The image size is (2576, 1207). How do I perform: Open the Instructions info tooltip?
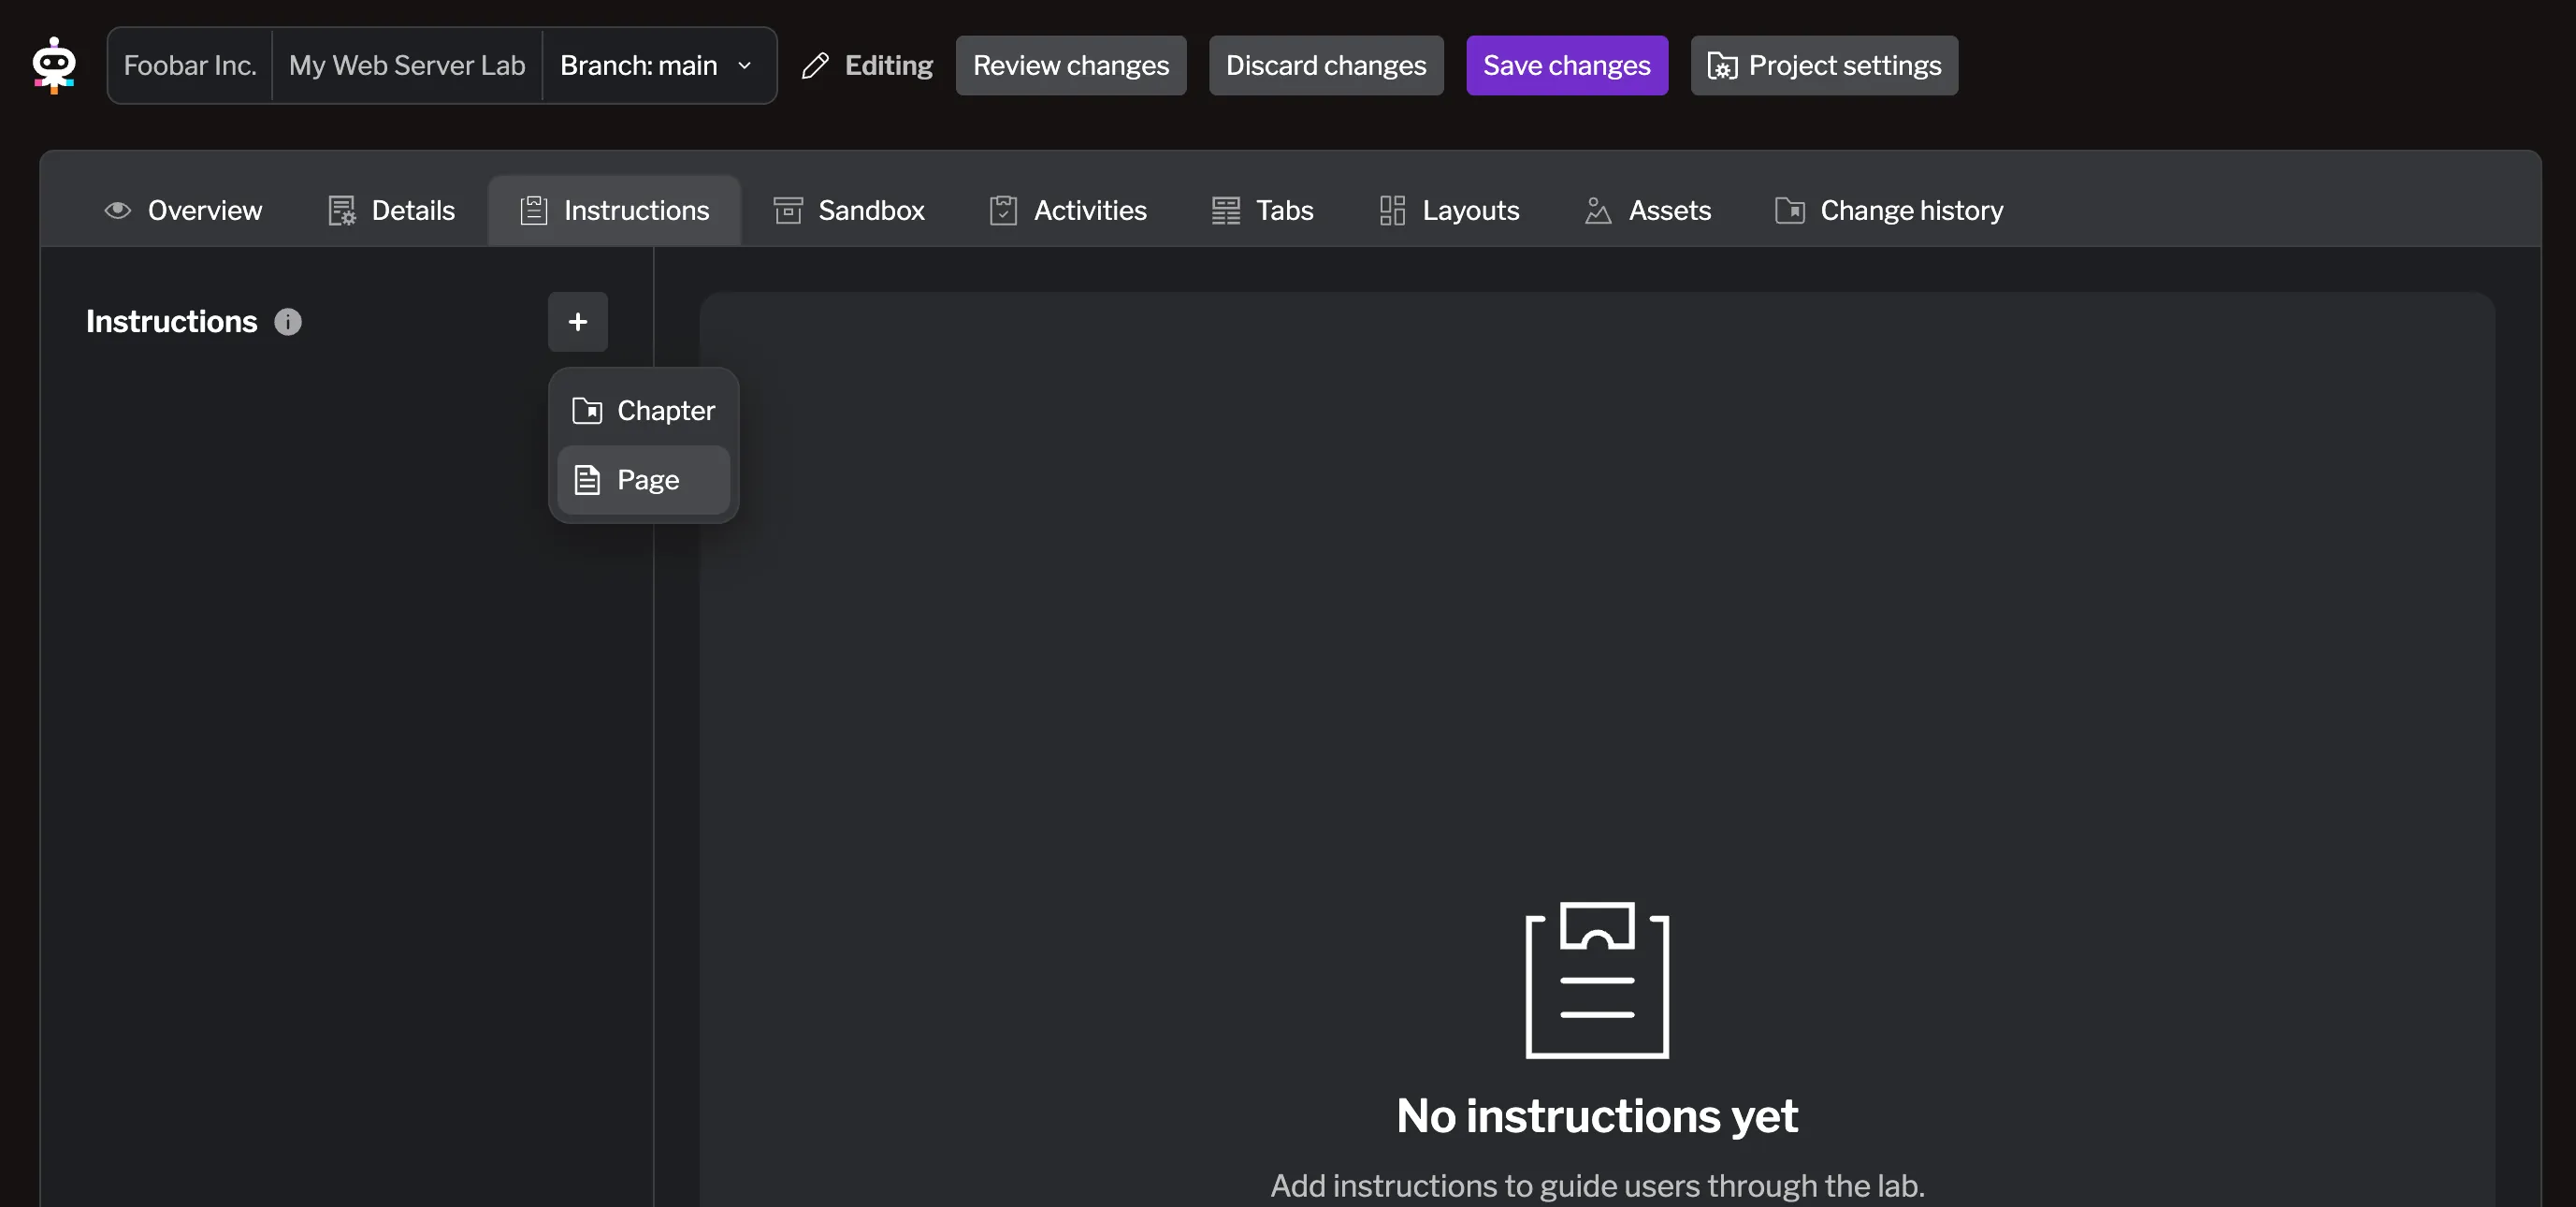[288, 321]
